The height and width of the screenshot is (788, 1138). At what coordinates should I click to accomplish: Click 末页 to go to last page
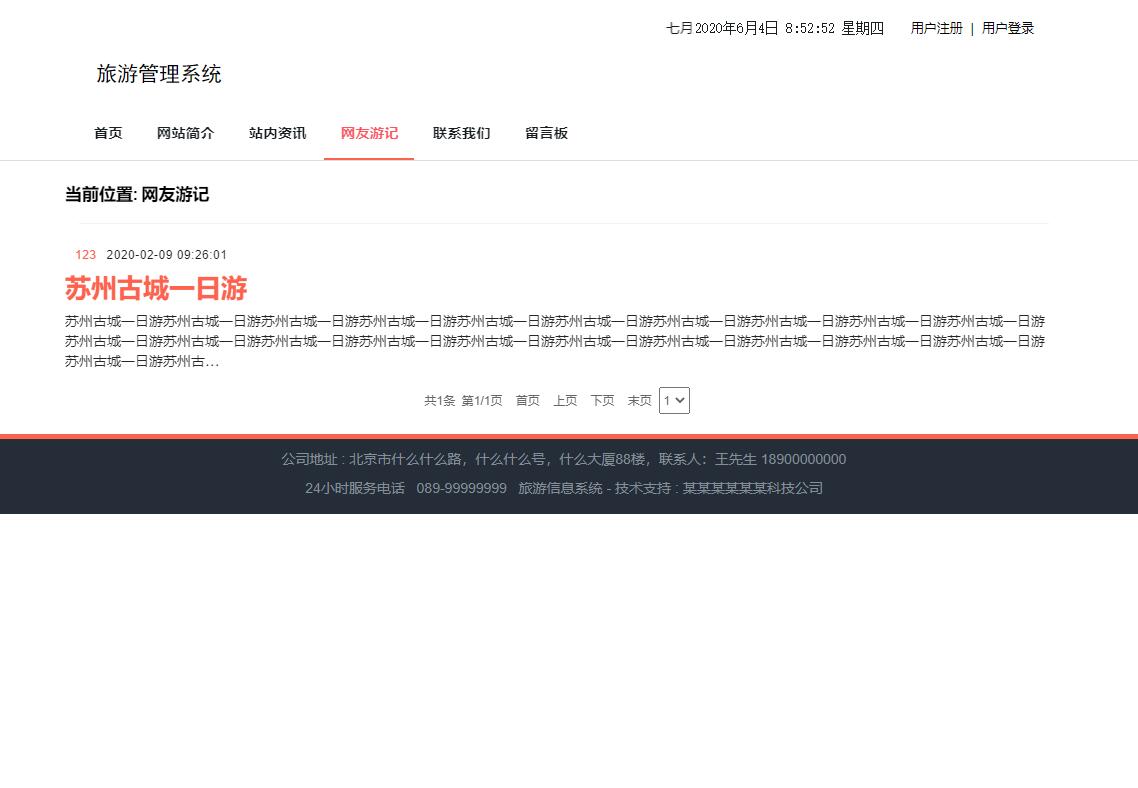click(x=639, y=400)
